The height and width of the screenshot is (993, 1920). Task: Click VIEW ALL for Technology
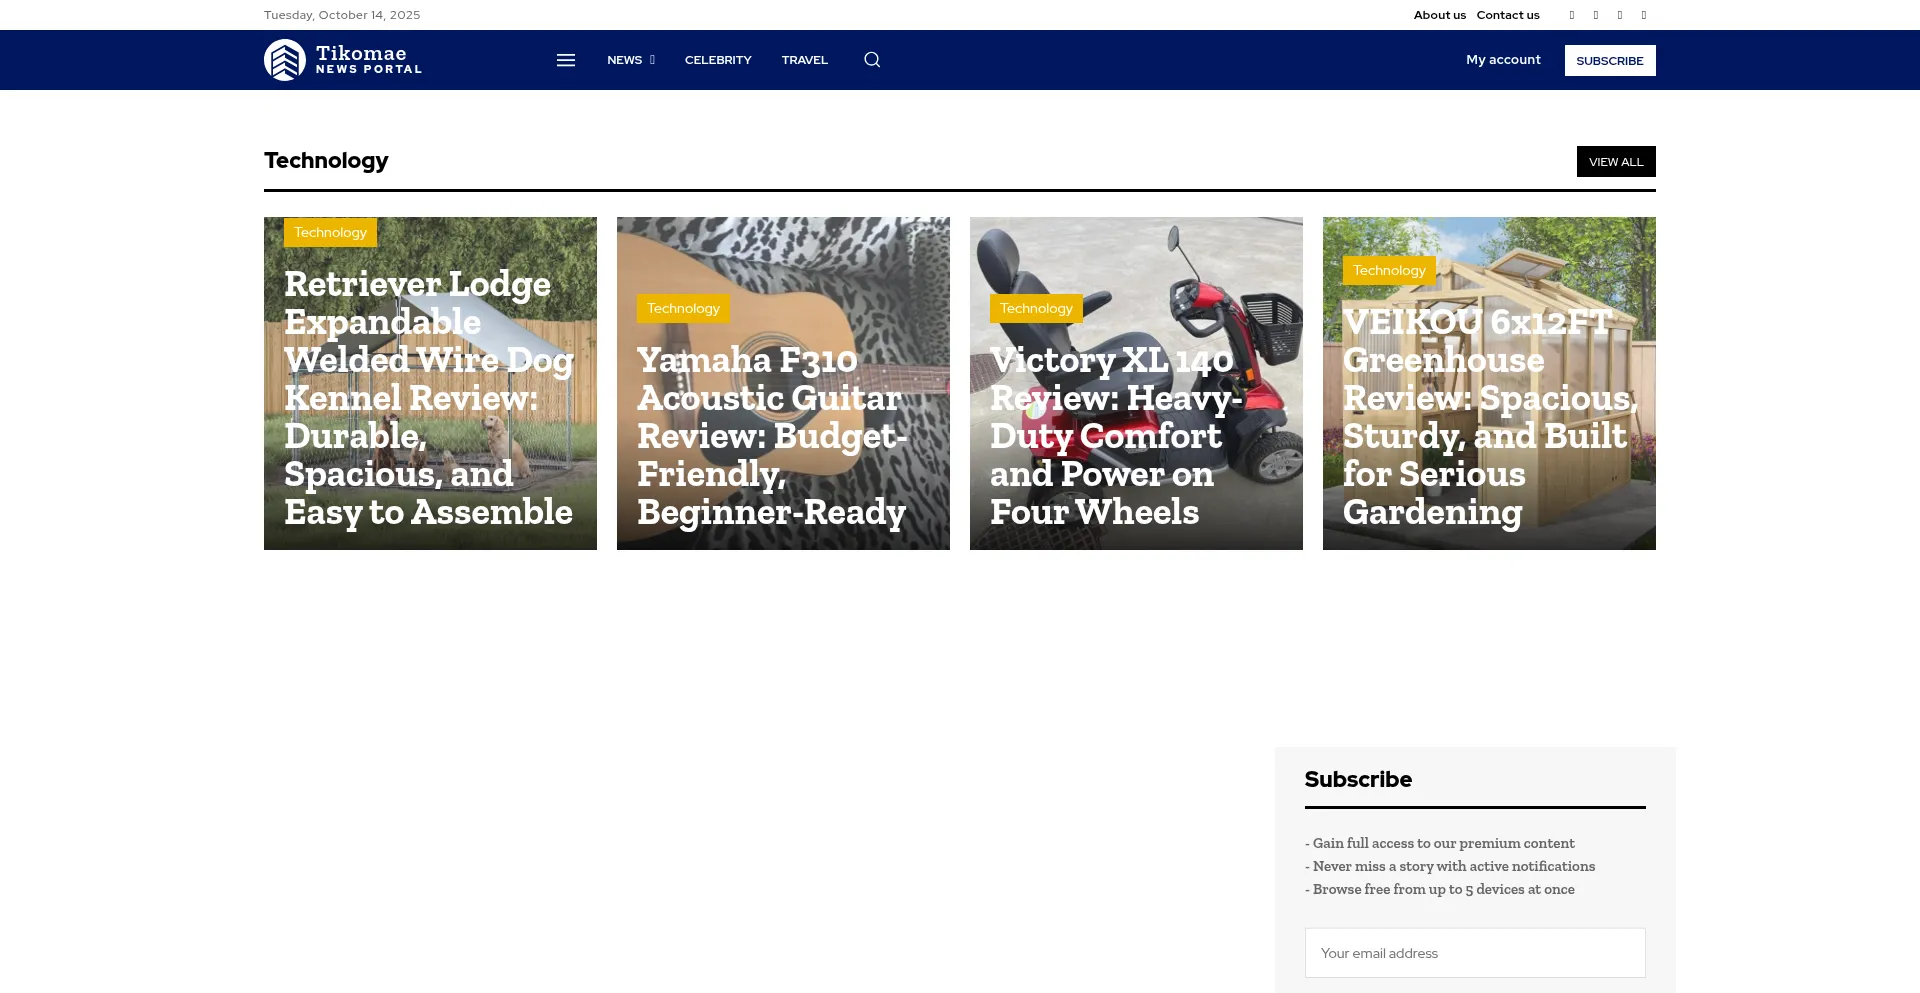[x=1616, y=162]
